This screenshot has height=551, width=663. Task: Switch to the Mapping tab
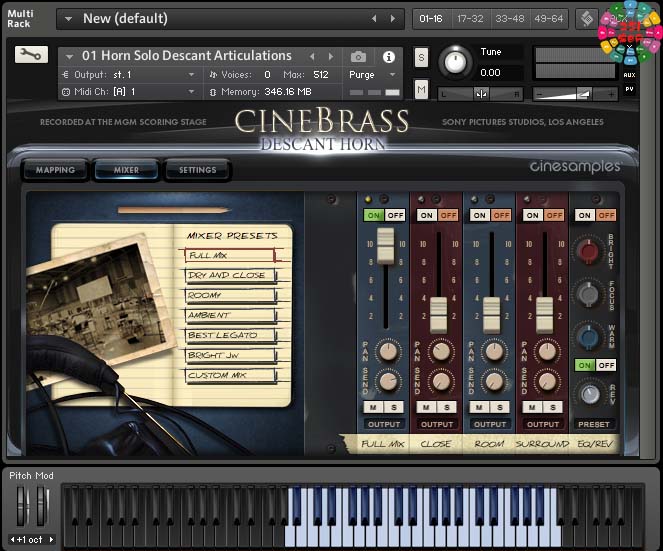tap(55, 170)
